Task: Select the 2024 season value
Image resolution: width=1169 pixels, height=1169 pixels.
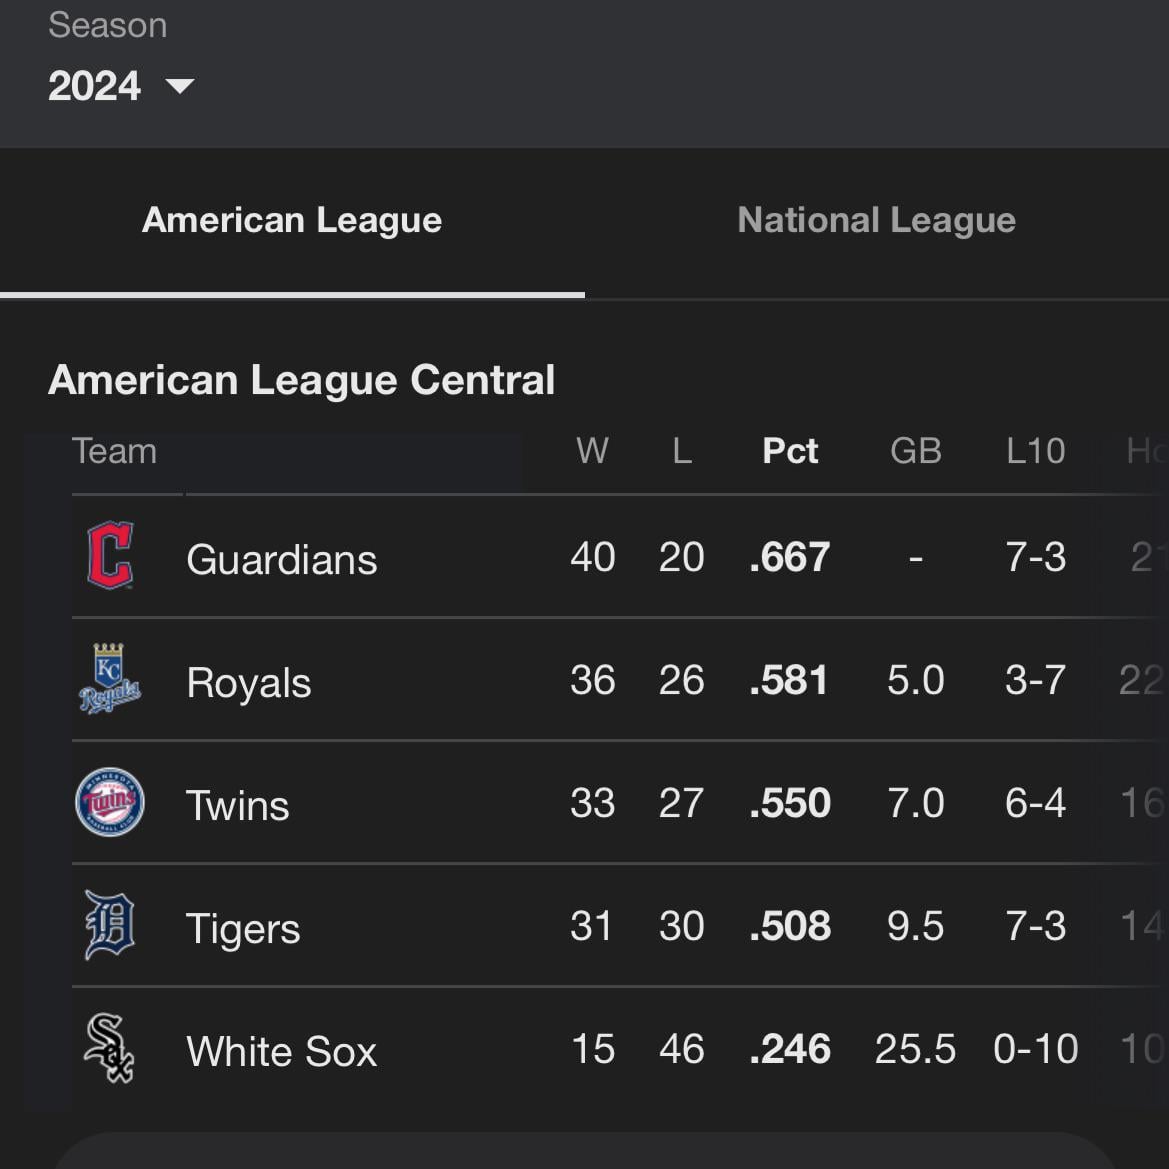Action: coord(95,86)
